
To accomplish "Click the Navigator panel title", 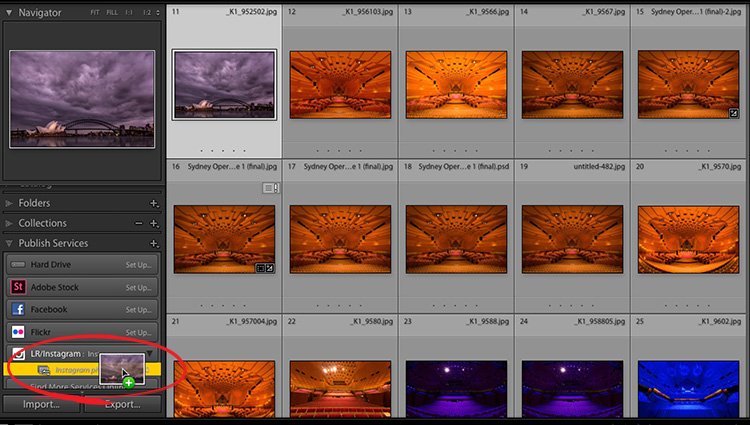I will [40, 13].
